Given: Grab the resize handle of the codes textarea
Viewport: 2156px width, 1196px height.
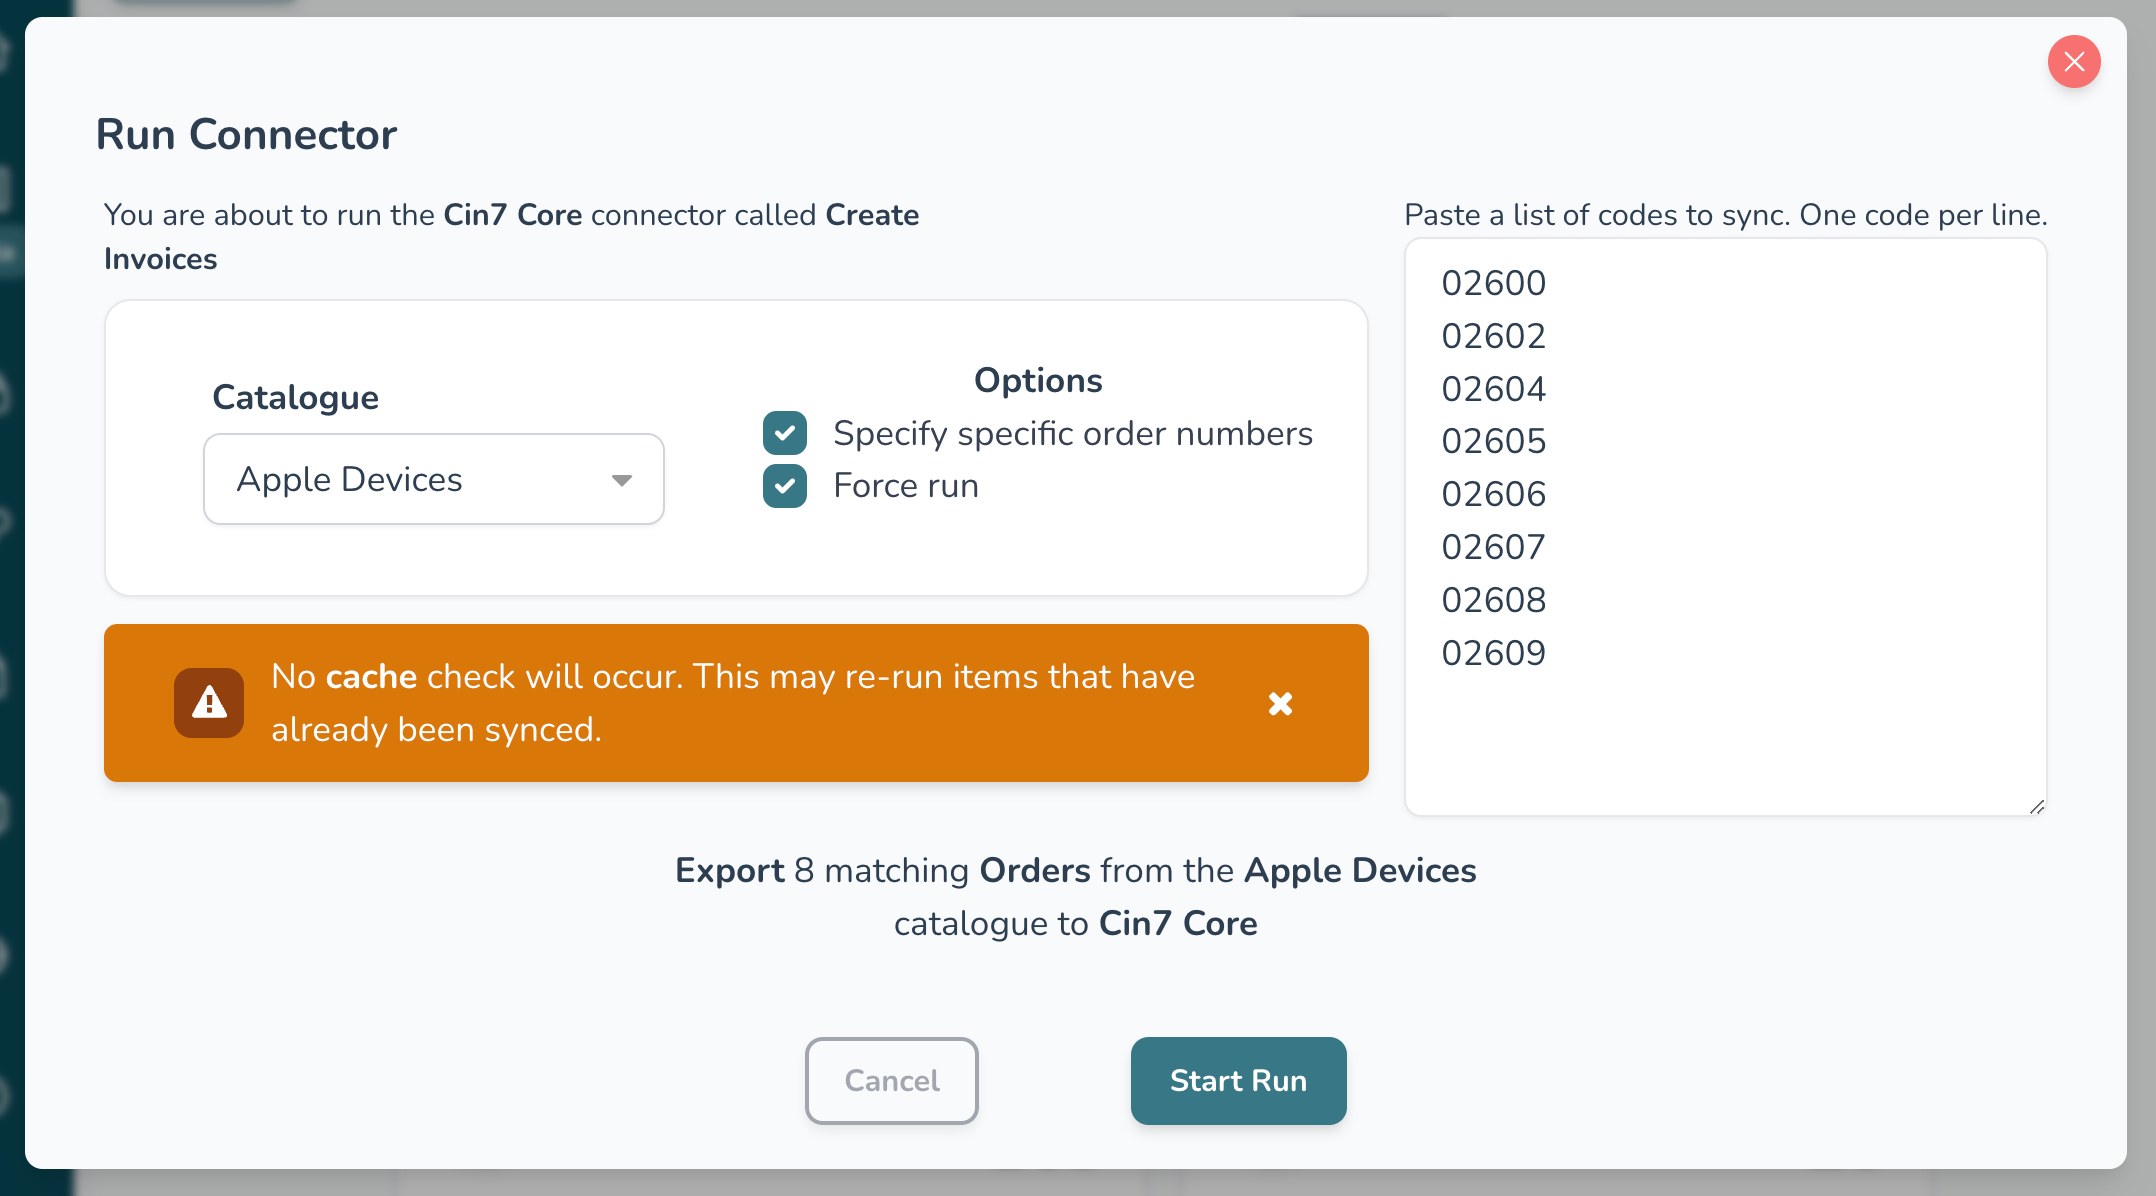Looking at the screenshot, I should click(x=2037, y=807).
